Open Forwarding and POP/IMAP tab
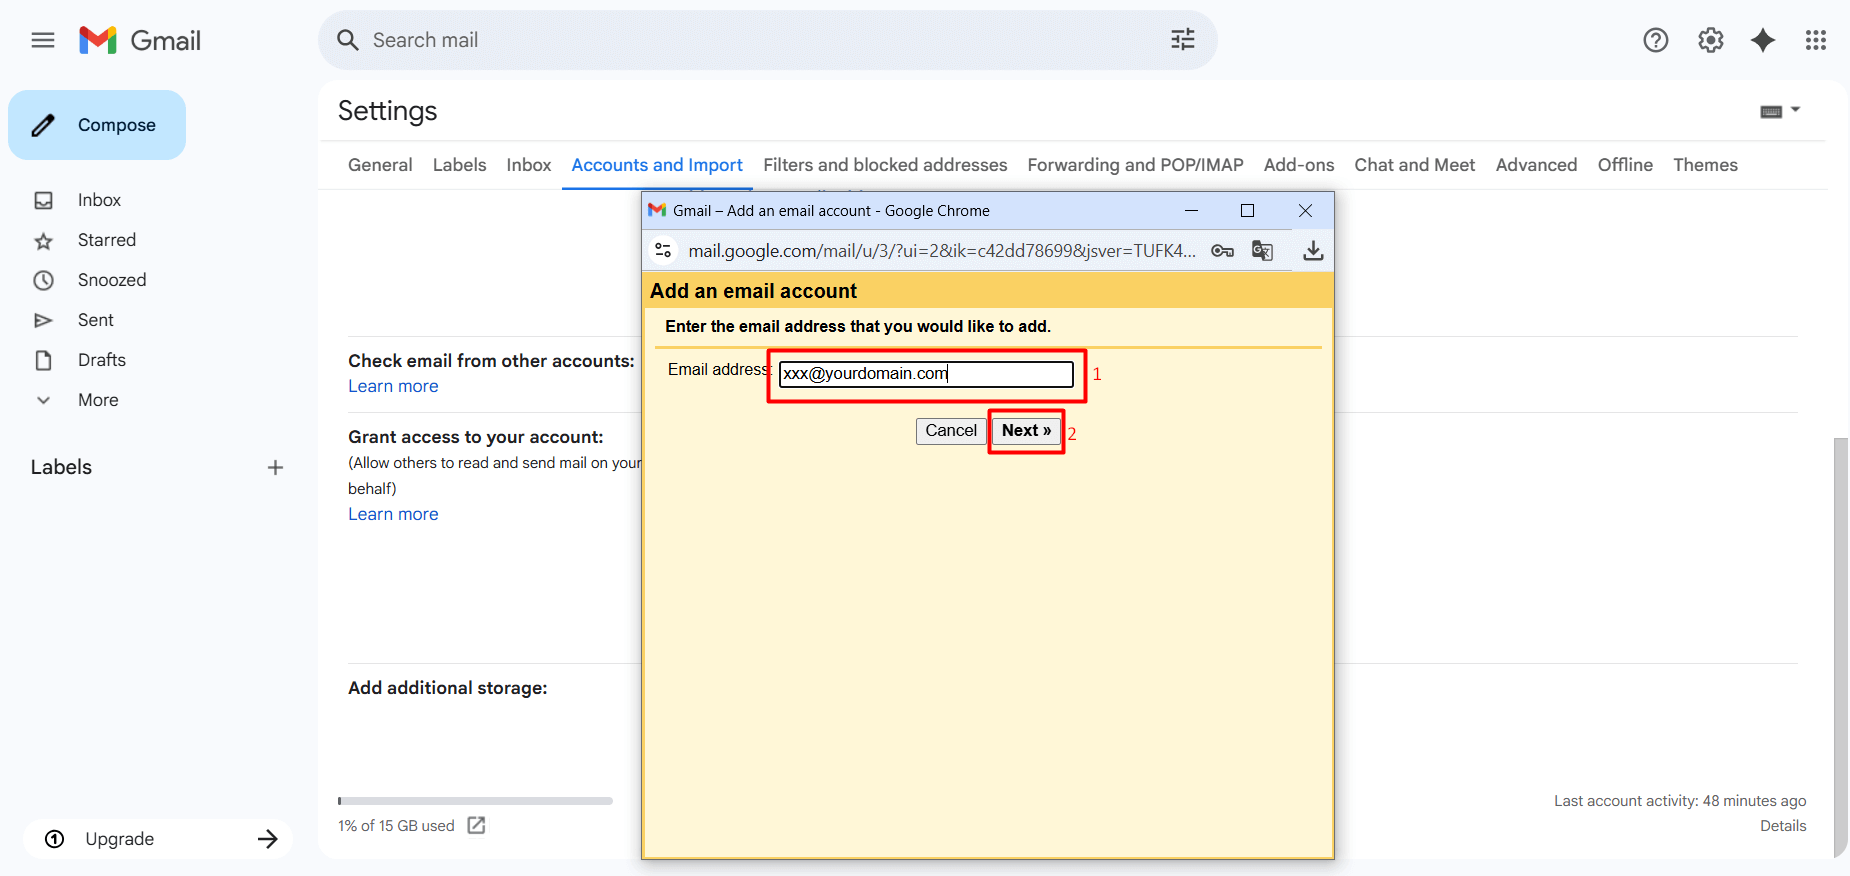 (1135, 165)
